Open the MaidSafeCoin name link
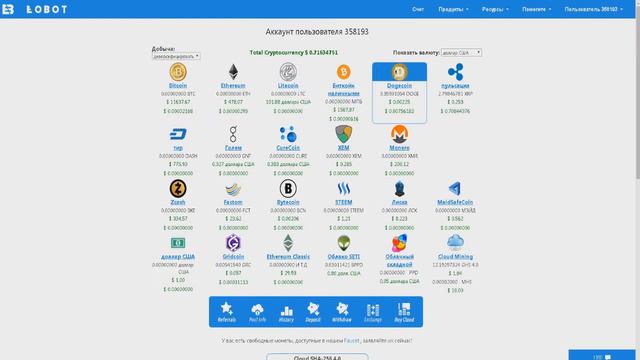640x360 pixels. coord(455,202)
